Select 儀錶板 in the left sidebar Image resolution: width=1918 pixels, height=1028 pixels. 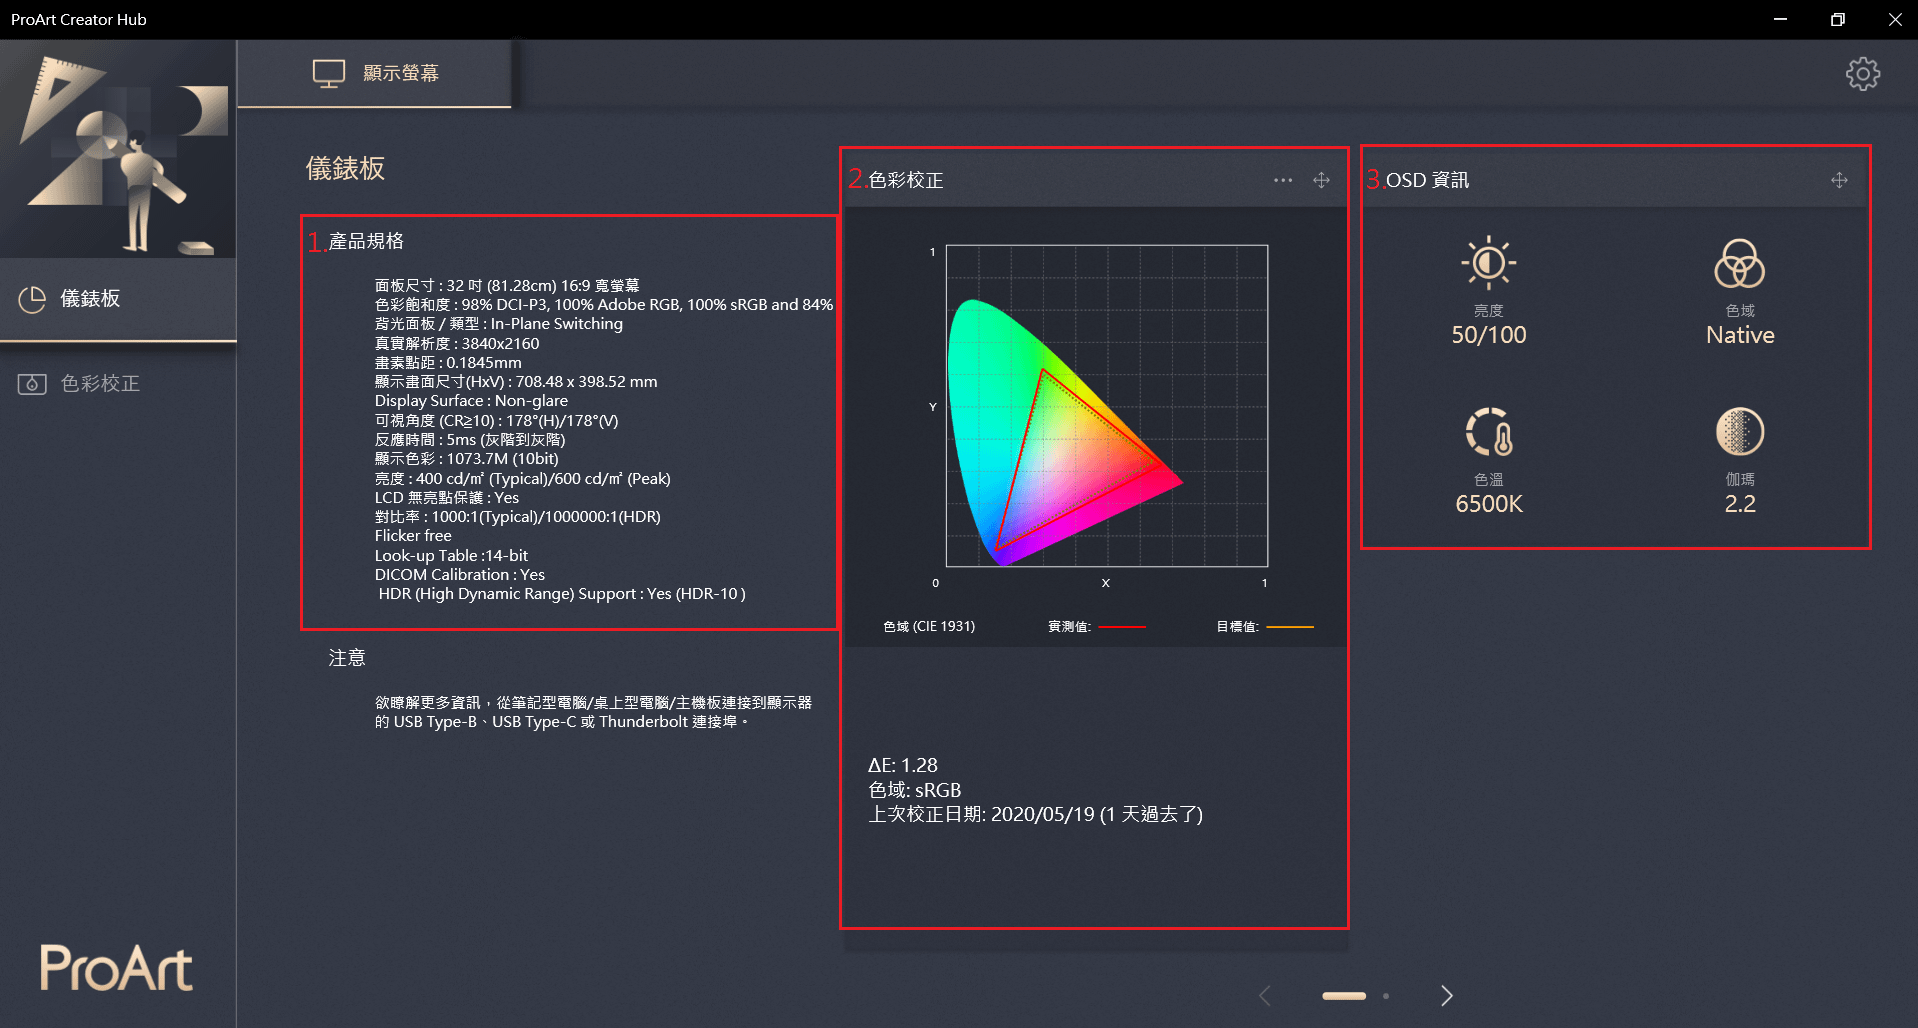click(x=90, y=299)
